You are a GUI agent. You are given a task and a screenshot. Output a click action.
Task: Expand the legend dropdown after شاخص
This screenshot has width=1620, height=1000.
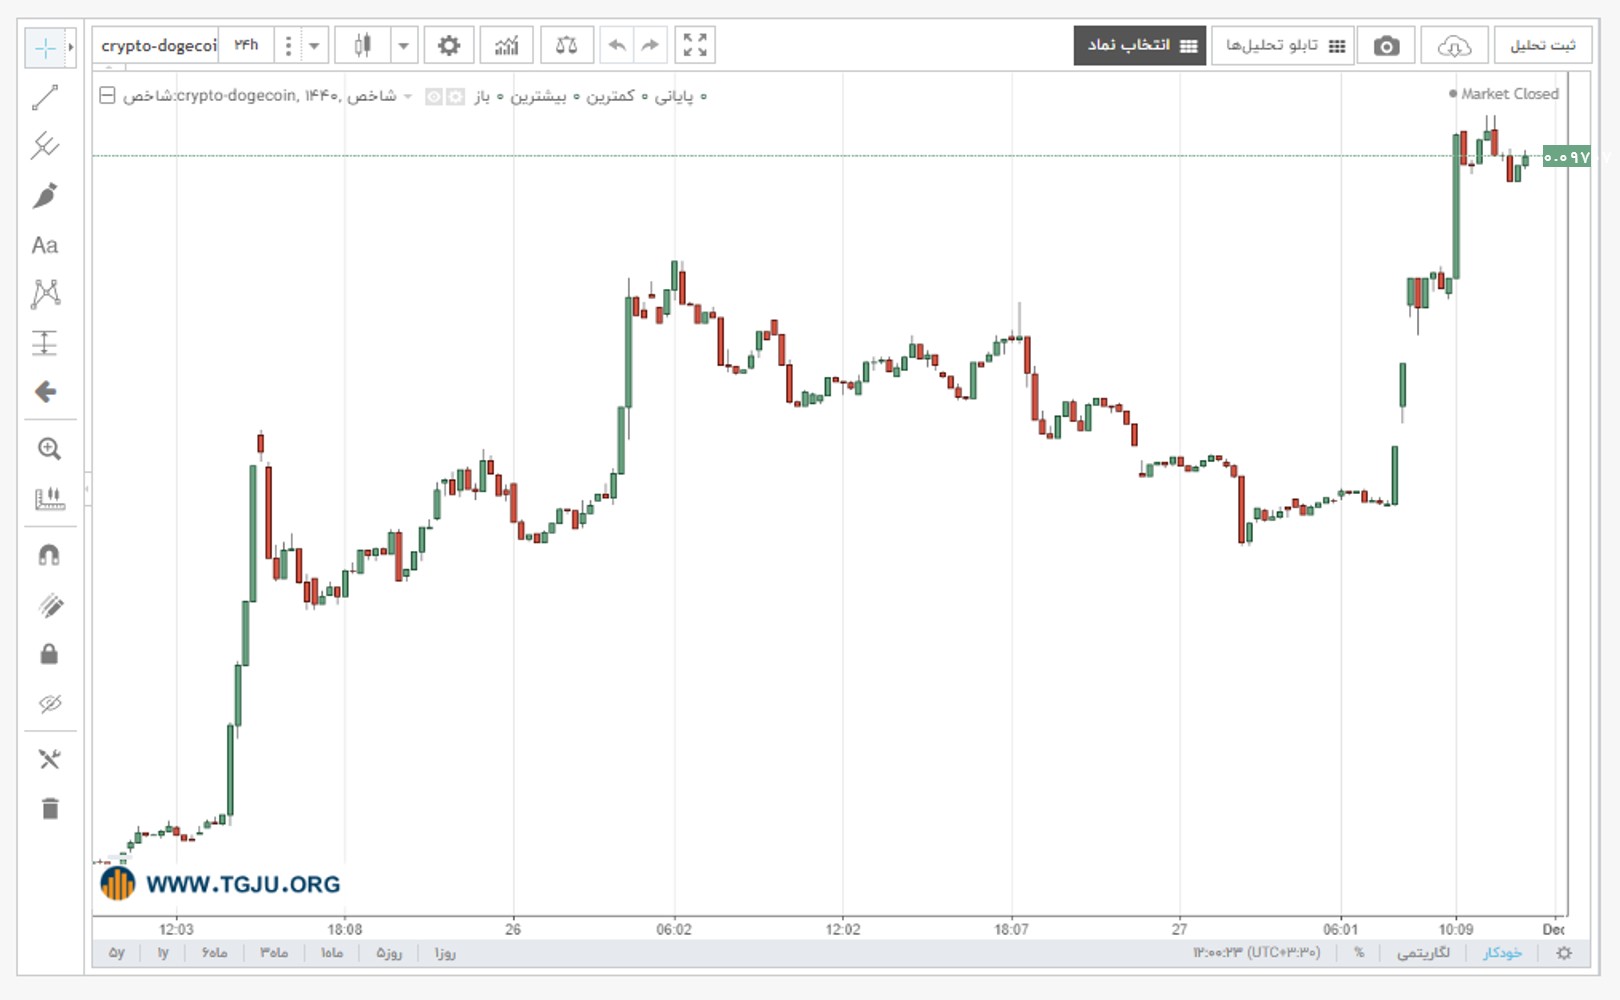pos(408,96)
